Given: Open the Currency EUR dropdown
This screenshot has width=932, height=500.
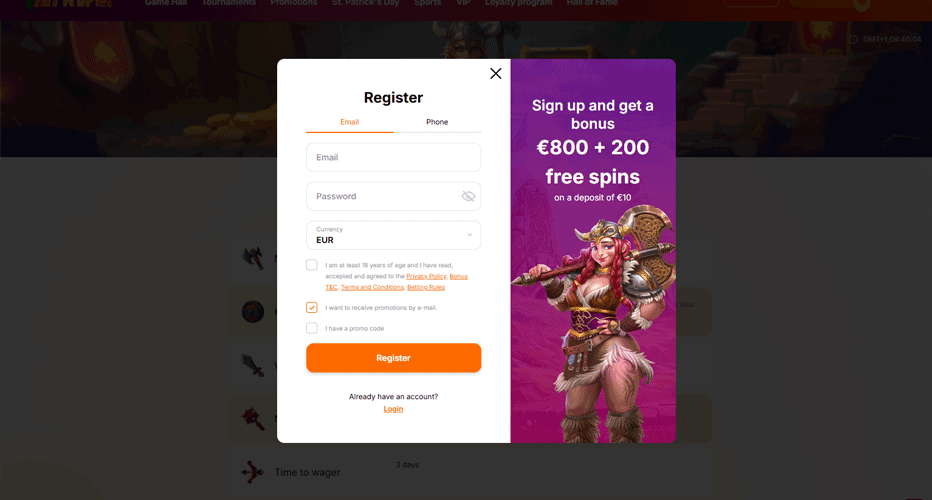Looking at the screenshot, I should click(x=393, y=235).
